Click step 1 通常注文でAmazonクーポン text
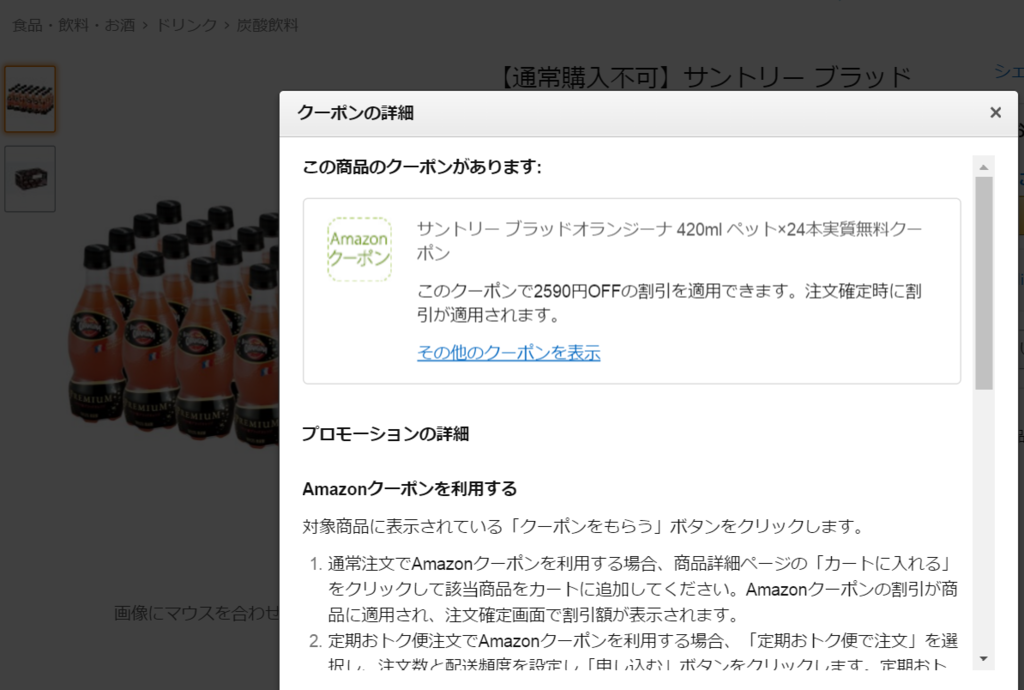The width and height of the screenshot is (1024, 690). (x=643, y=589)
